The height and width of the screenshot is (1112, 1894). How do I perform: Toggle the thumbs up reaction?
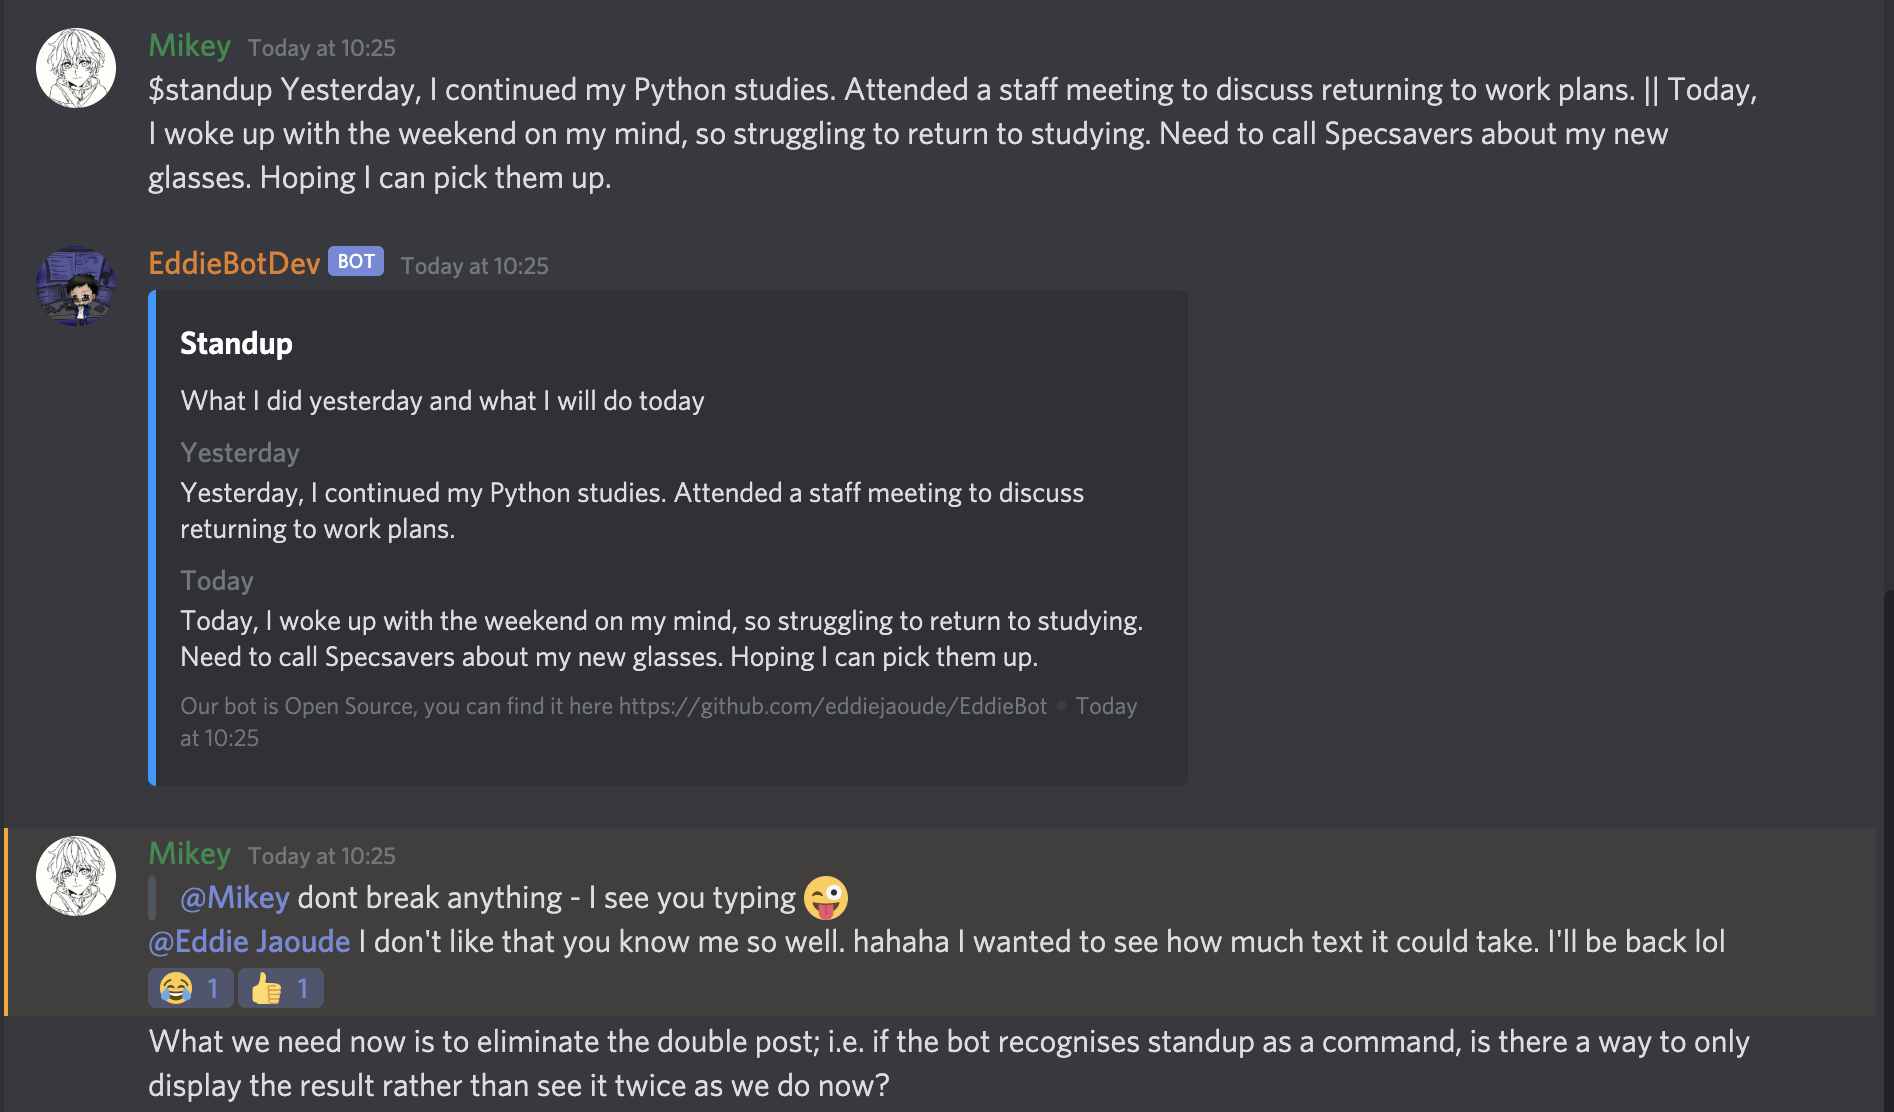(281, 988)
